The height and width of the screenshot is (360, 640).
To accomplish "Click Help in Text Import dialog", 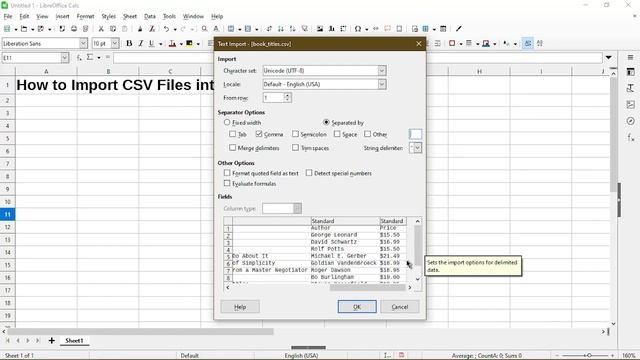I will pyautogui.click(x=240, y=307).
